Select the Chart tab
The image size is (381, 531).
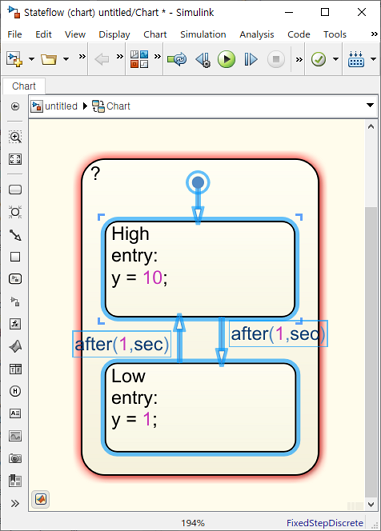(24, 86)
